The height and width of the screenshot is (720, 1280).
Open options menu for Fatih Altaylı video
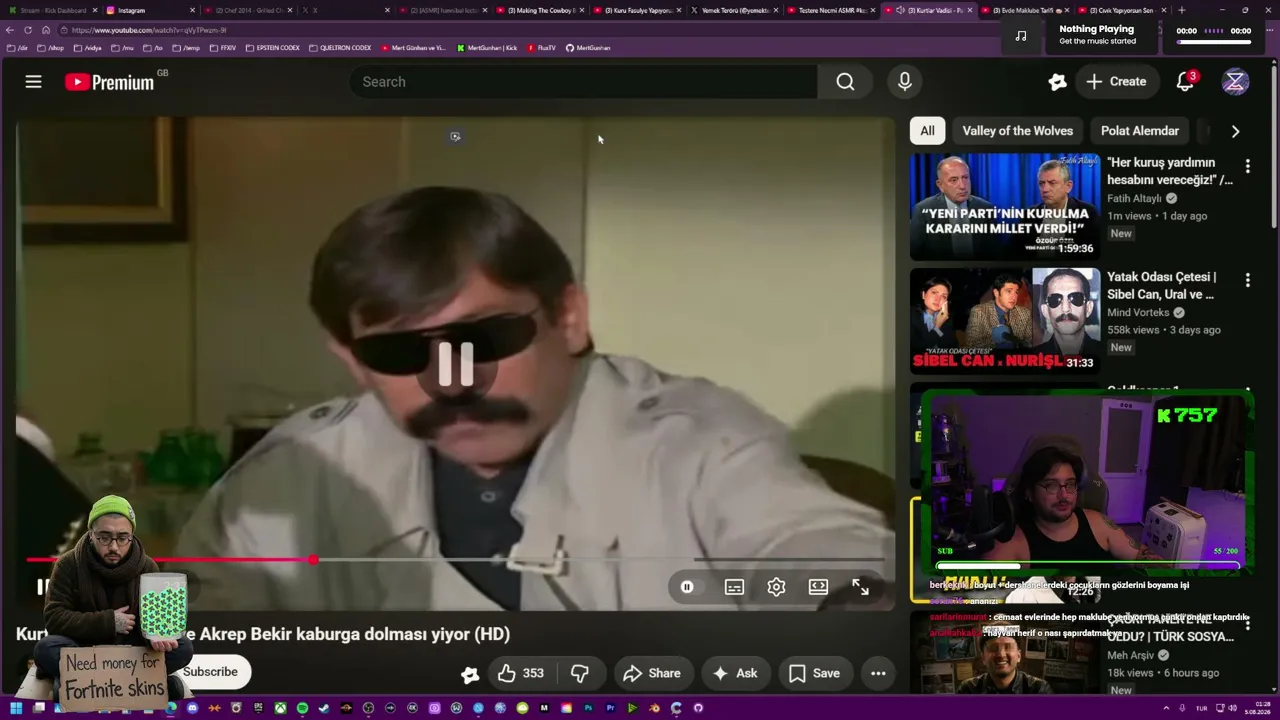pyautogui.click(x=1247, y=166)
